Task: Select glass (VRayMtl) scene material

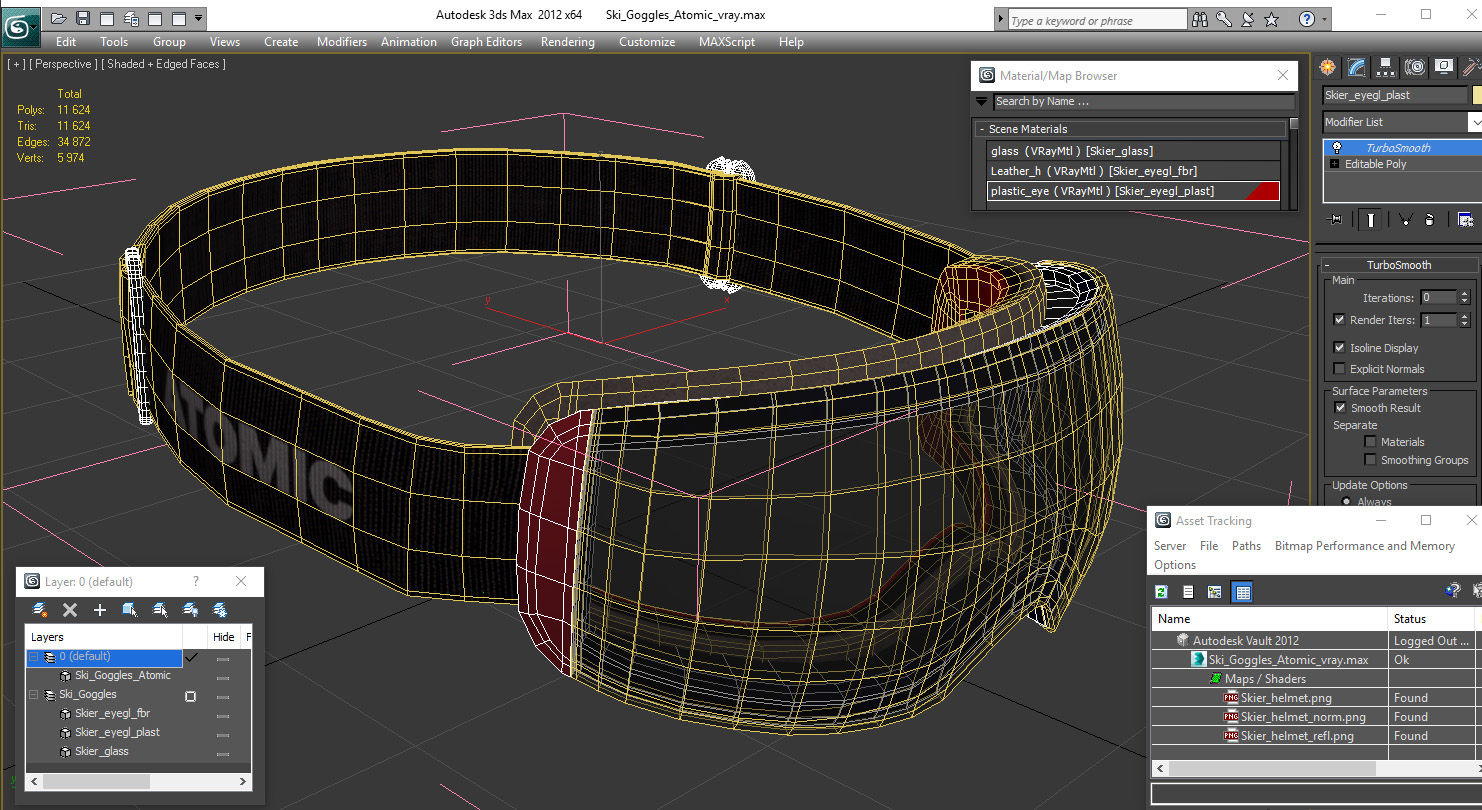Action: pos(1133,151)
